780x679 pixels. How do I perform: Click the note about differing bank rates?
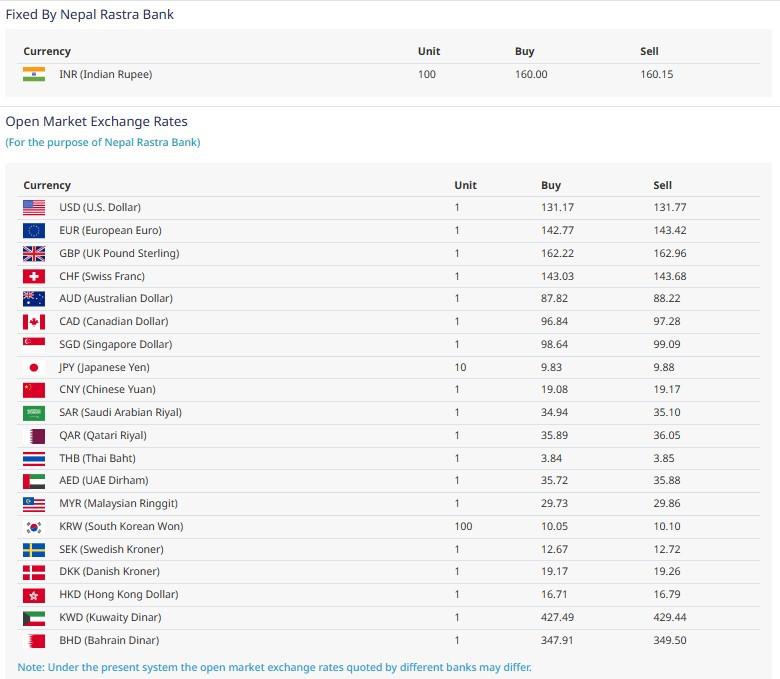coord(275,667)
